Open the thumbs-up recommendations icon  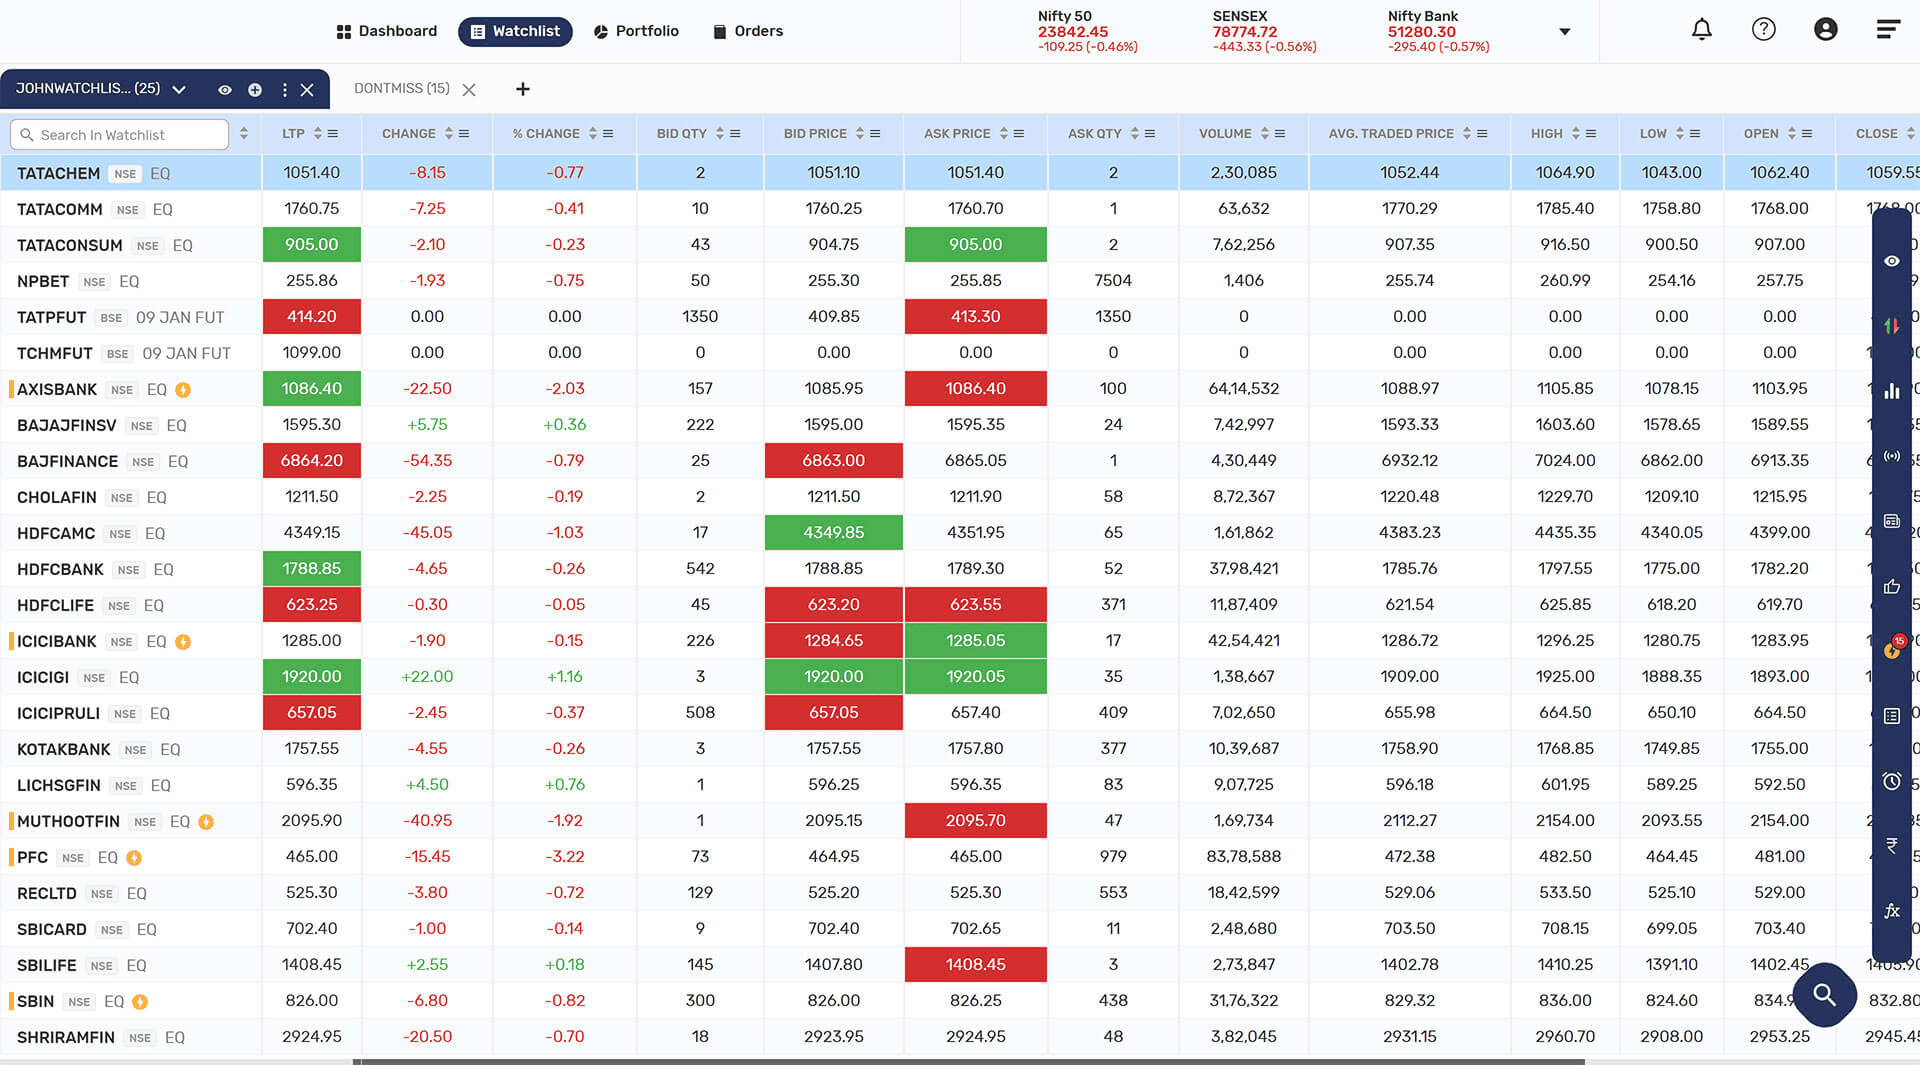pyautogui.click(x=1891, y=586)
